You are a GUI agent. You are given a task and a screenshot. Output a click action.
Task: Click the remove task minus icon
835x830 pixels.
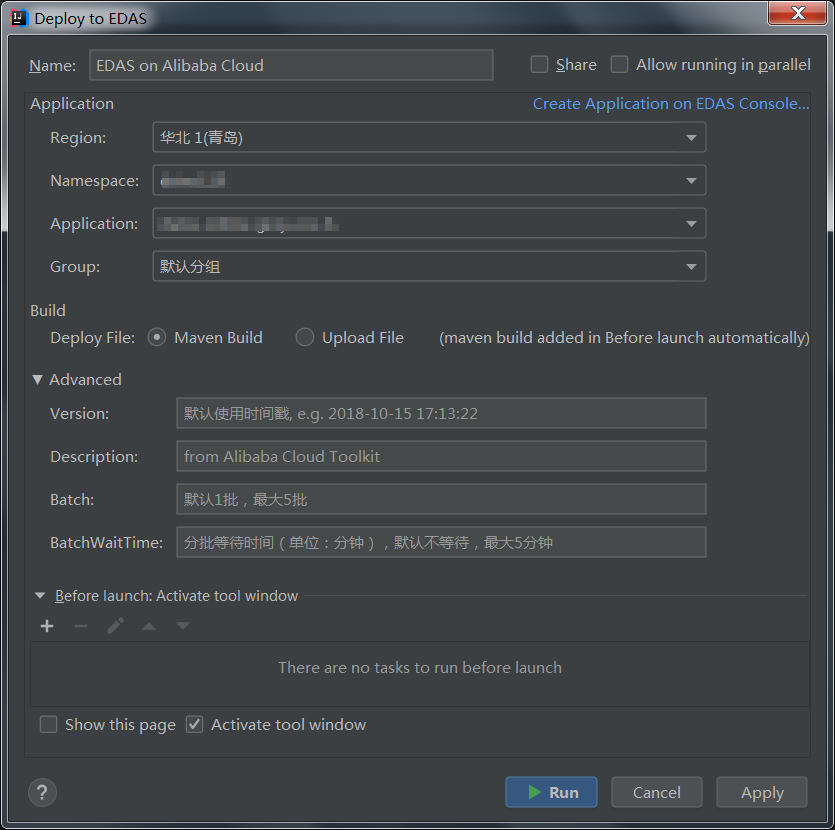tap(81, 626)
